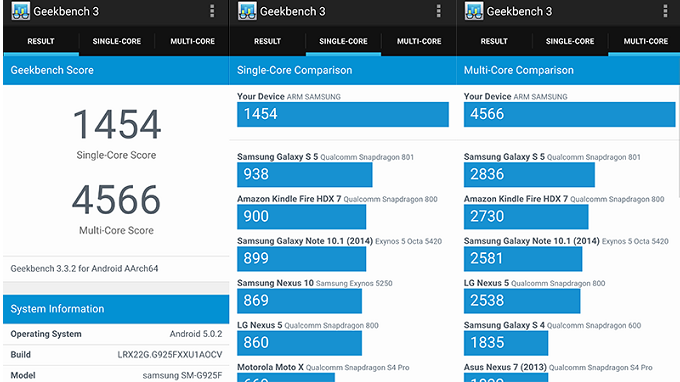The height and width of the screenshot is (382, 680).
Task: Click Single-Core Score label
Action: click(x=116, y=155)
